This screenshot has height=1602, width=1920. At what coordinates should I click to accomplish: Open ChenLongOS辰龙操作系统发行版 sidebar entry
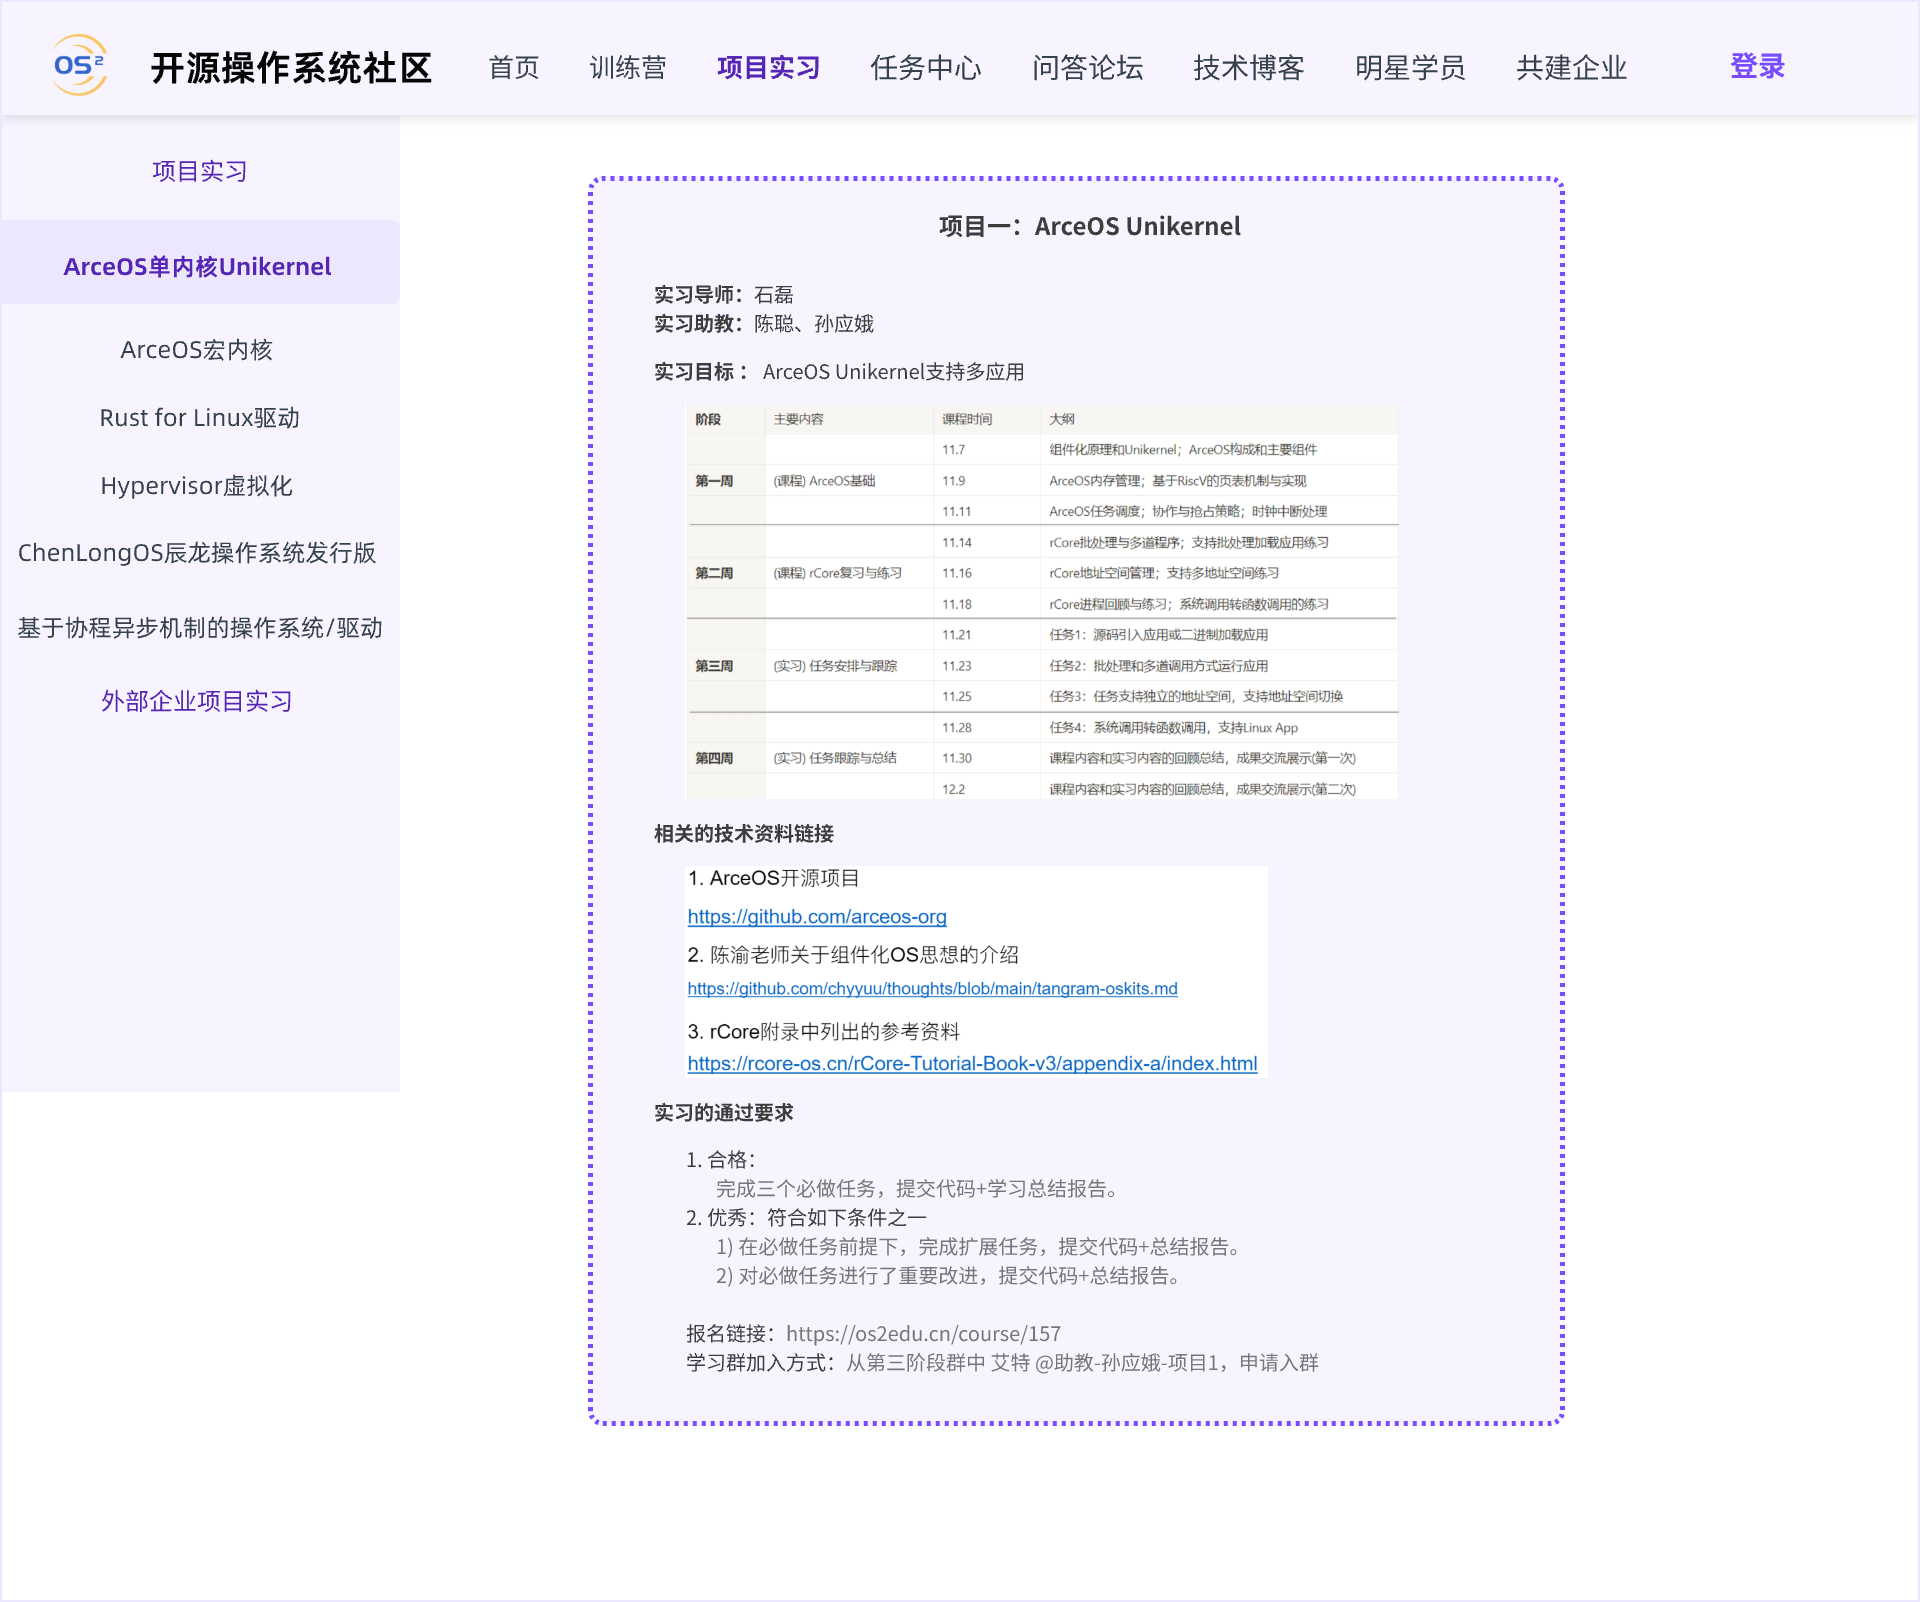197,553
